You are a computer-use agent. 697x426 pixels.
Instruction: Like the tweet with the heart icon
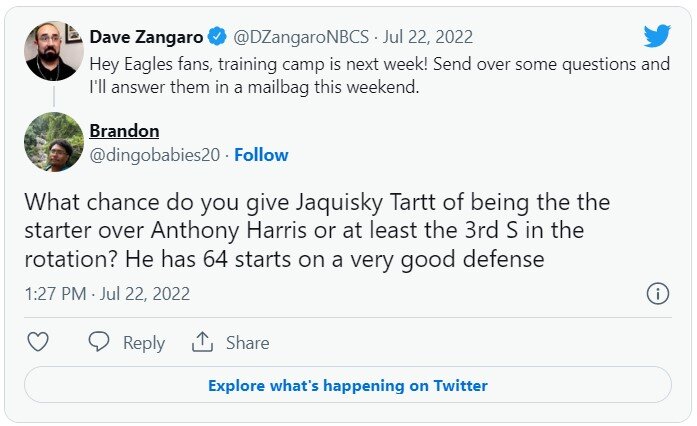coord(38,342)
